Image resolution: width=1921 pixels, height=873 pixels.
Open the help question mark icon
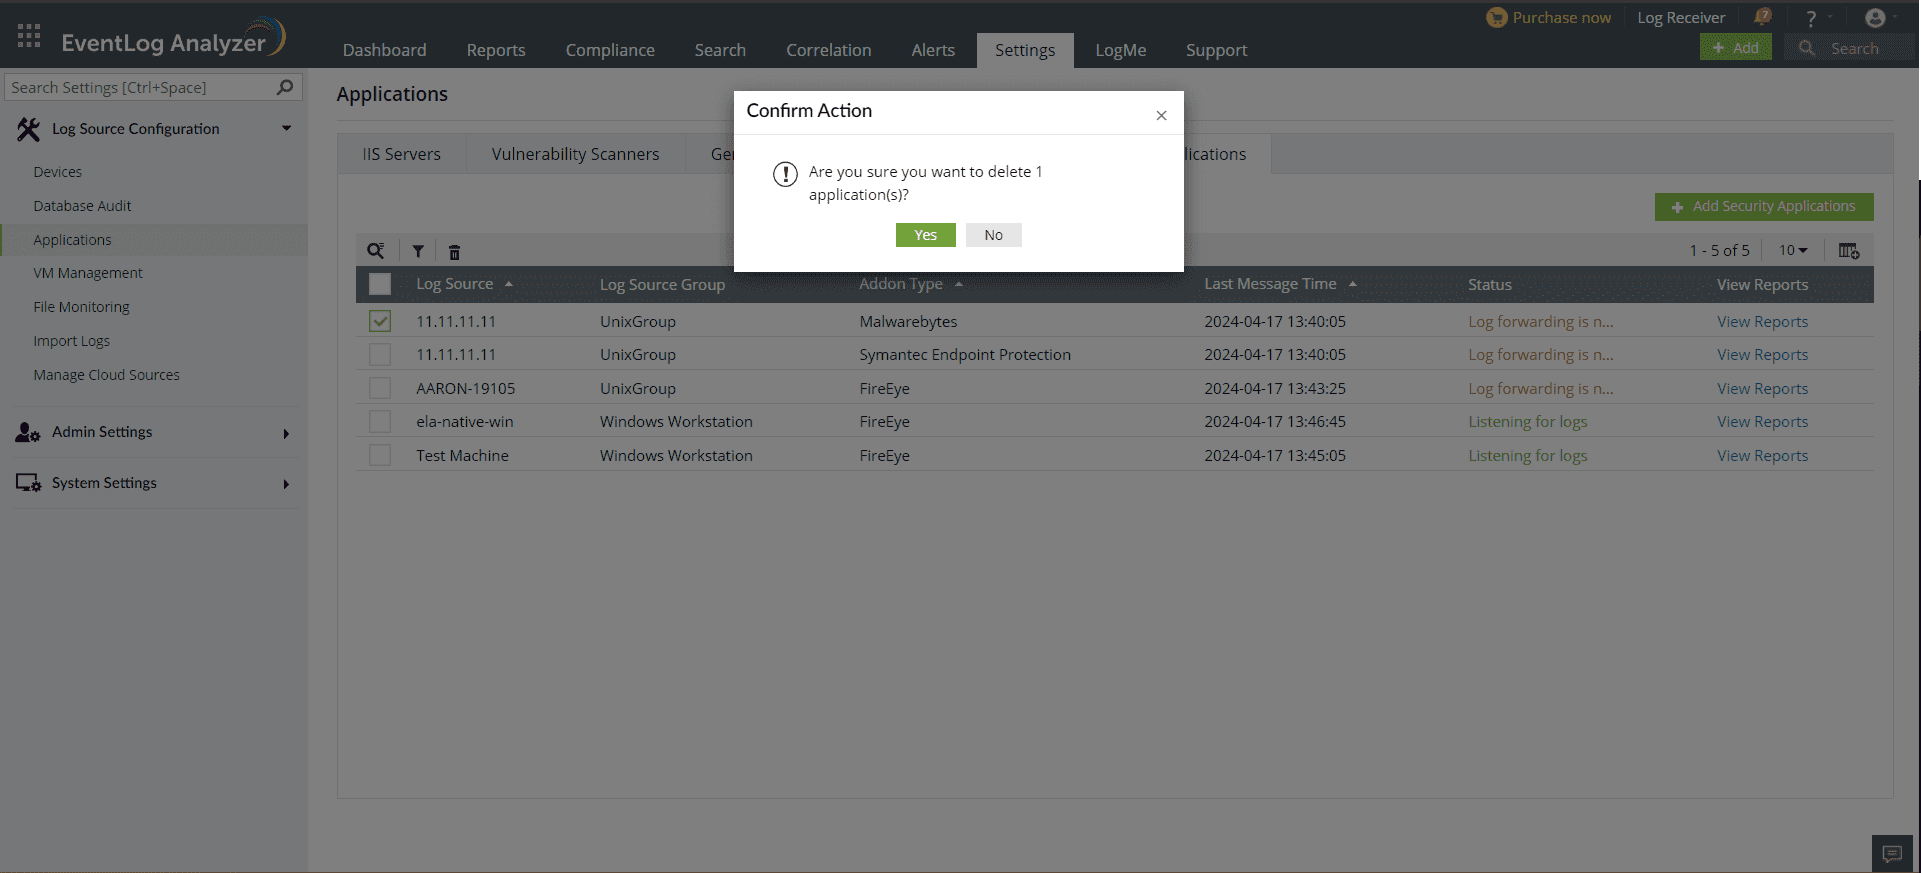pyautogui.click(x=1811, y=18)
